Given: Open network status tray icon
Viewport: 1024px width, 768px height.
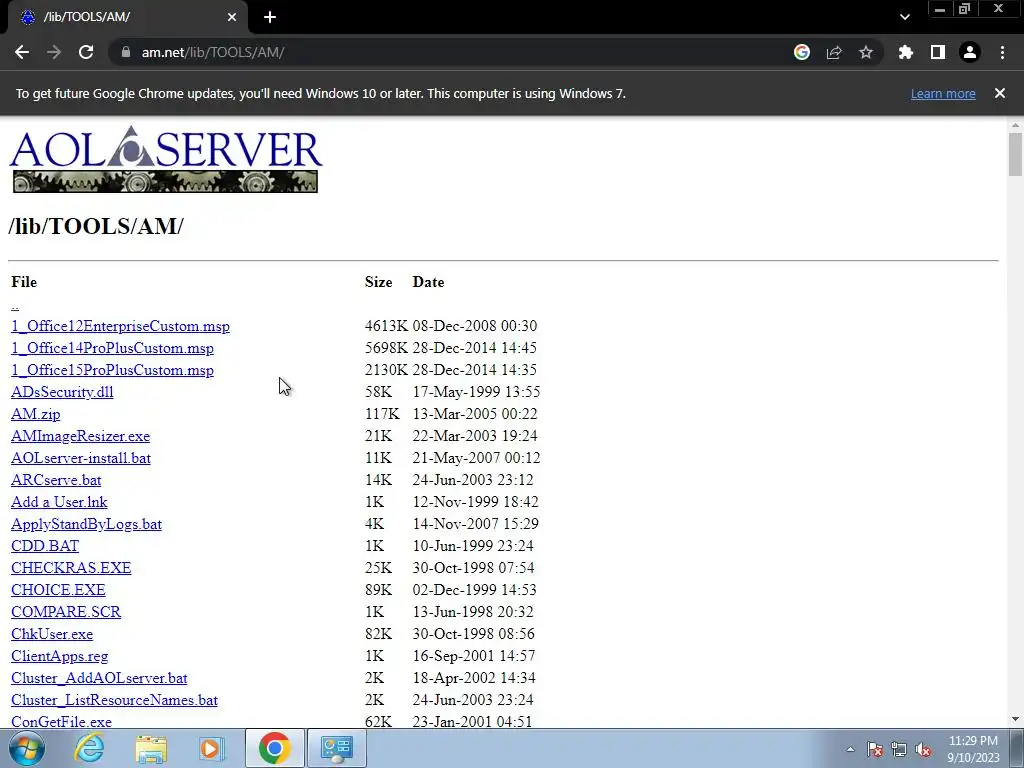Looking at the screenshot, I should tap(899, 749).
